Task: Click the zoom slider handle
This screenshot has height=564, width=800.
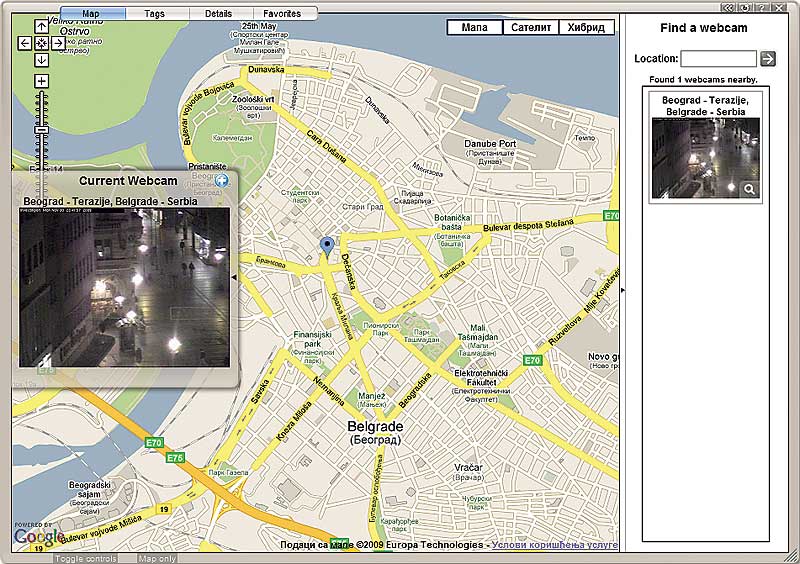Action: (x=41, y=130)
